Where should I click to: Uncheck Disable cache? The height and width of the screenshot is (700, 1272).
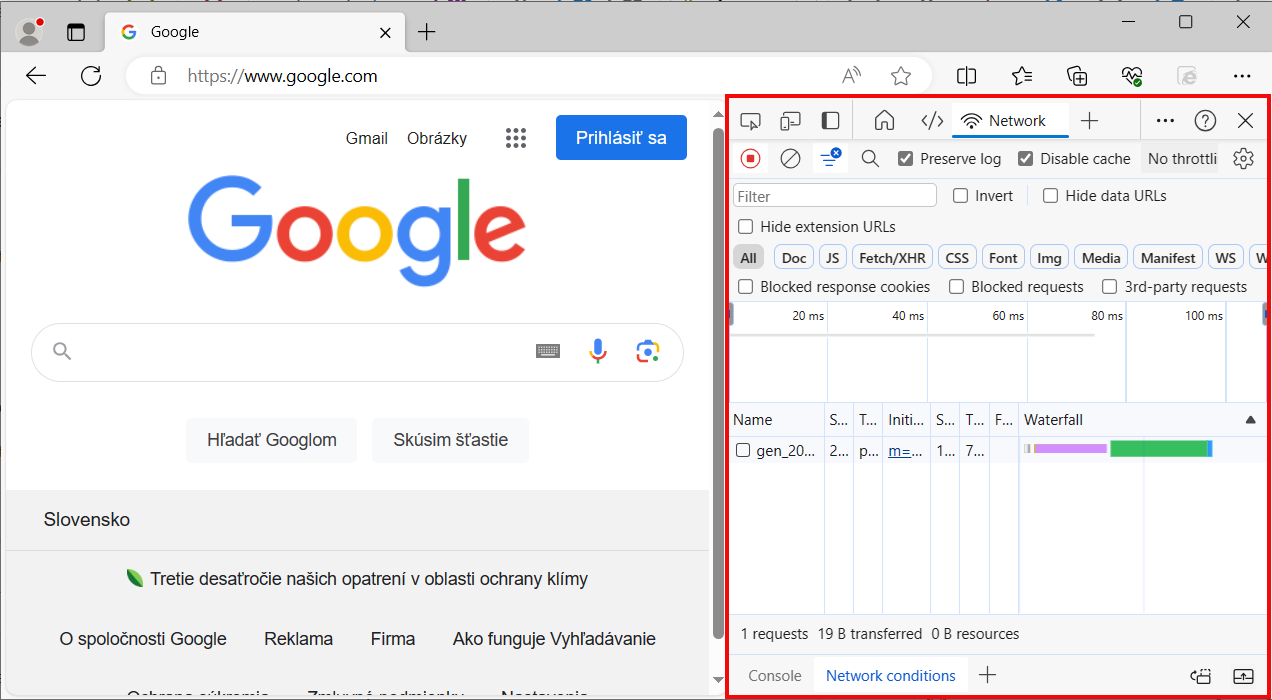pos(1025,158)
